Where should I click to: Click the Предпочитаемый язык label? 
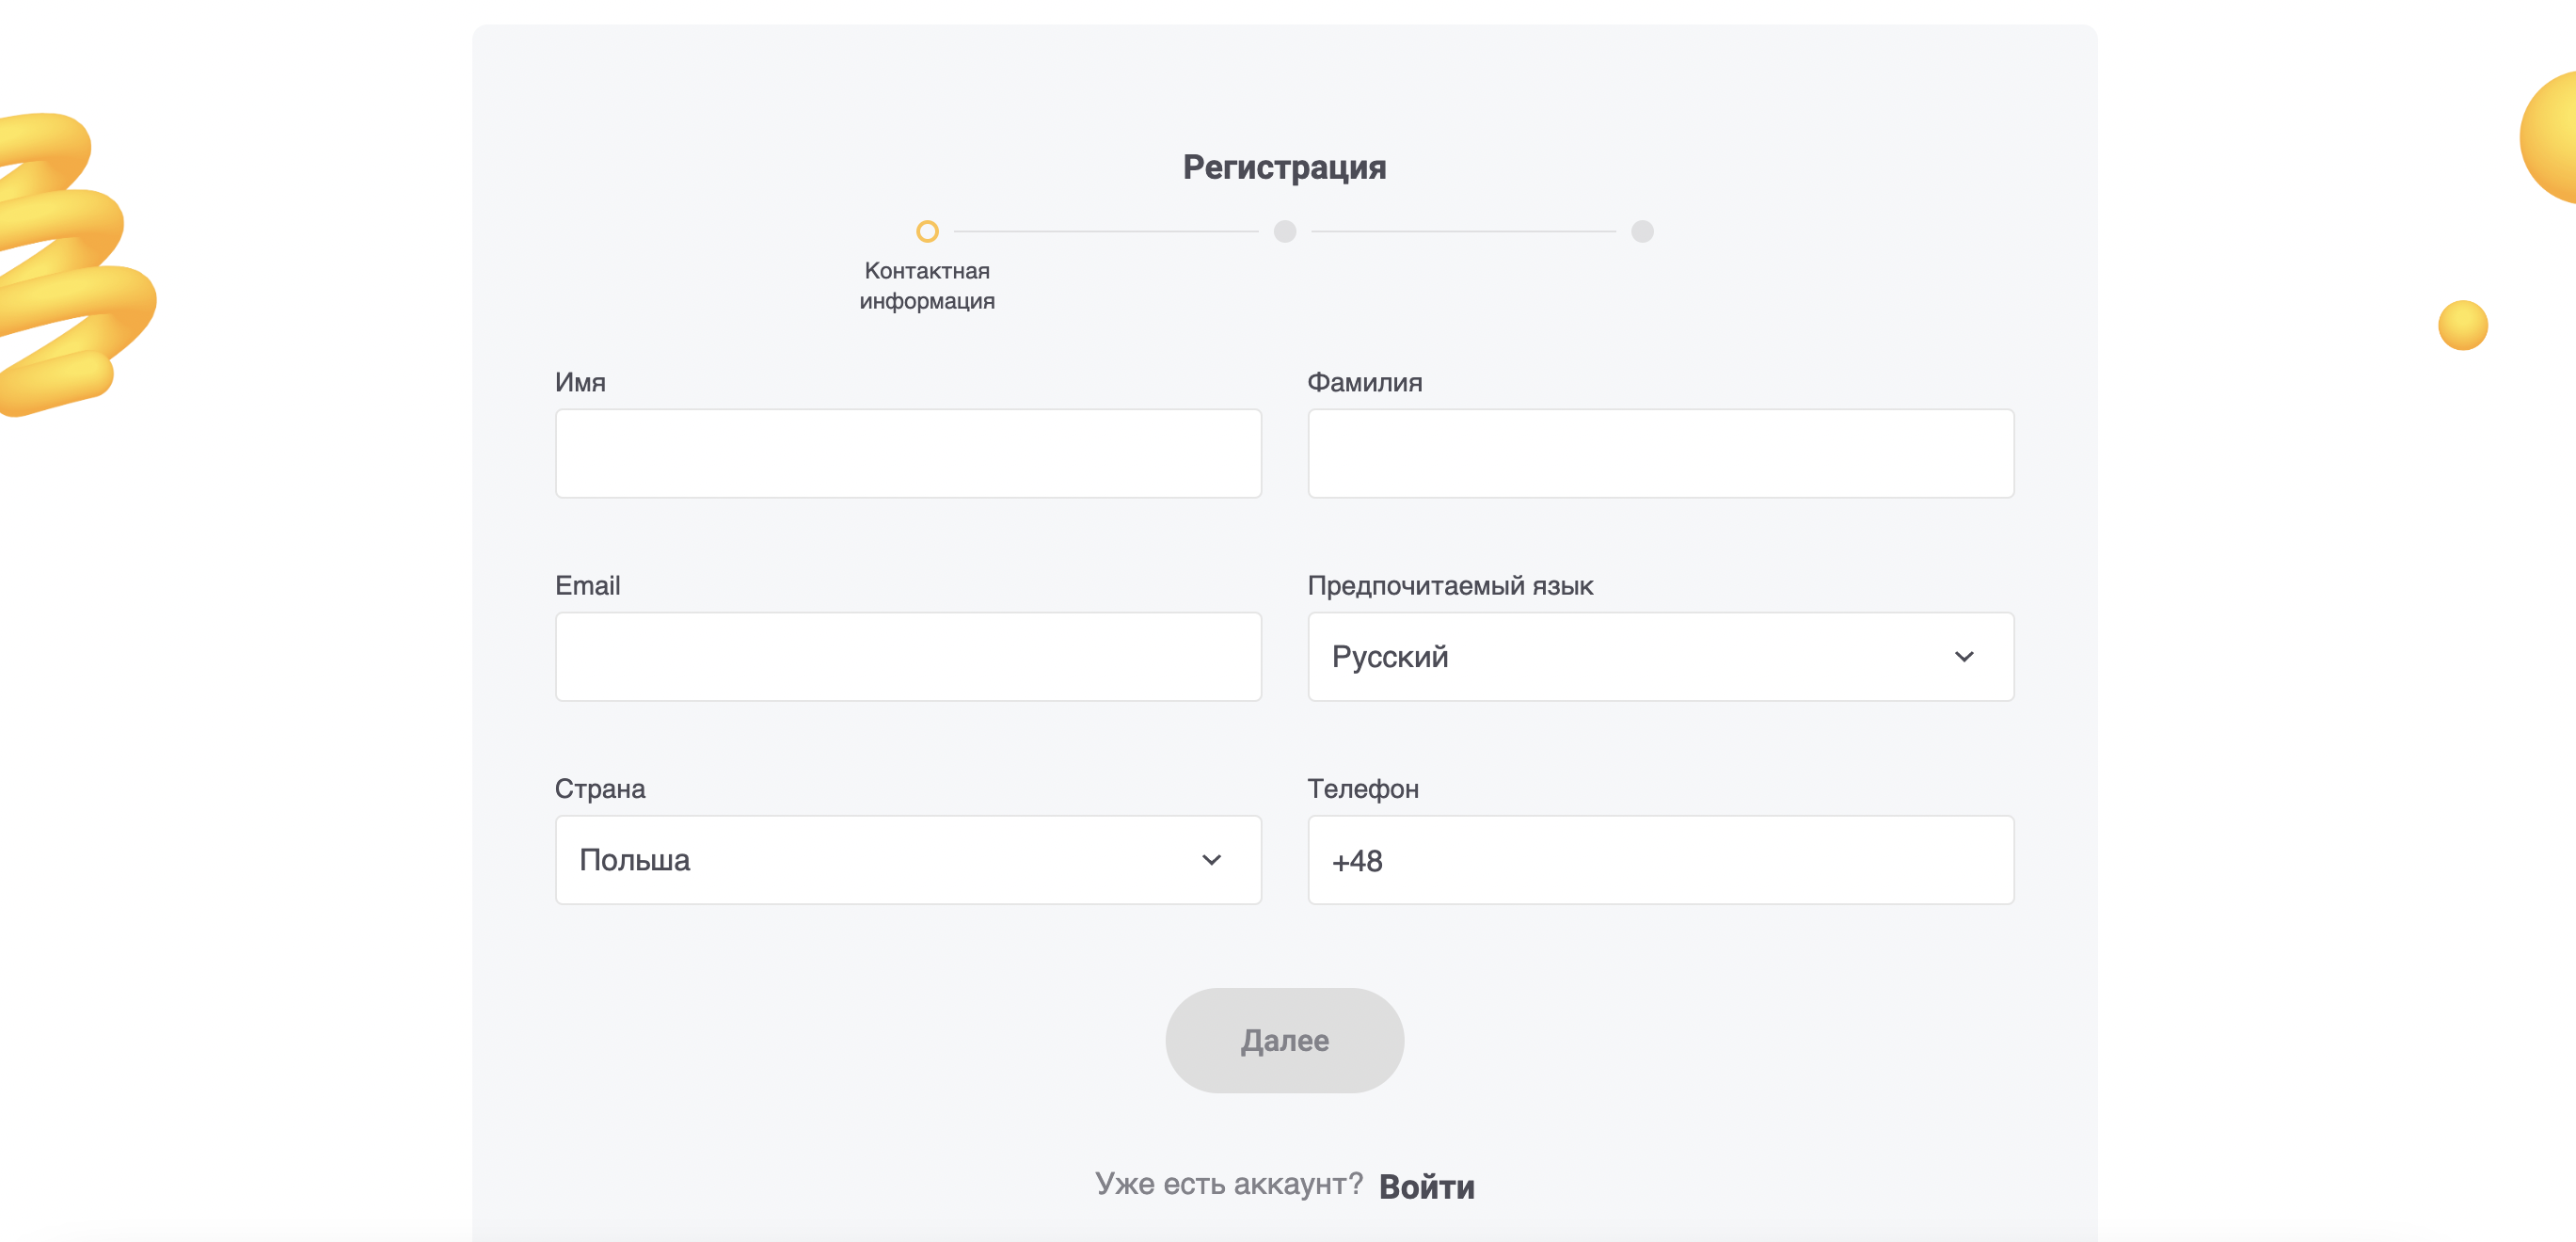1449,586
